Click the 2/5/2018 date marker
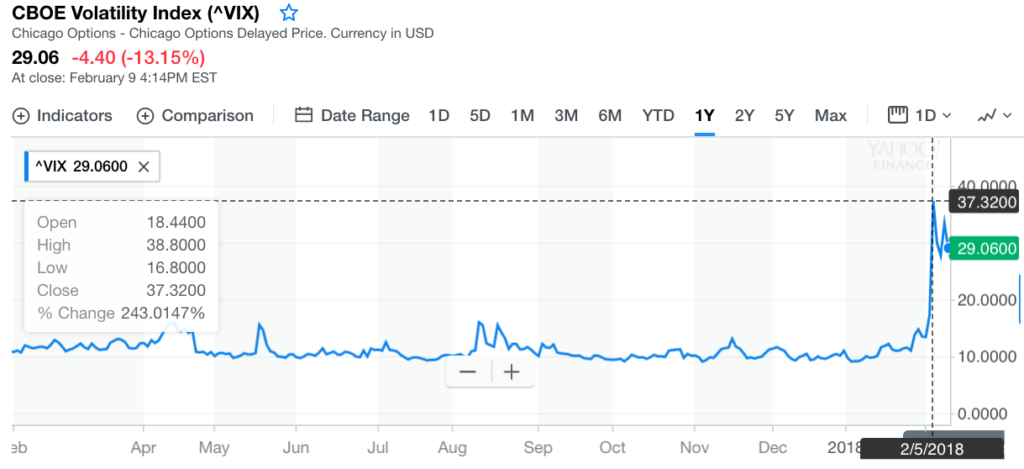 click(930, 449)
